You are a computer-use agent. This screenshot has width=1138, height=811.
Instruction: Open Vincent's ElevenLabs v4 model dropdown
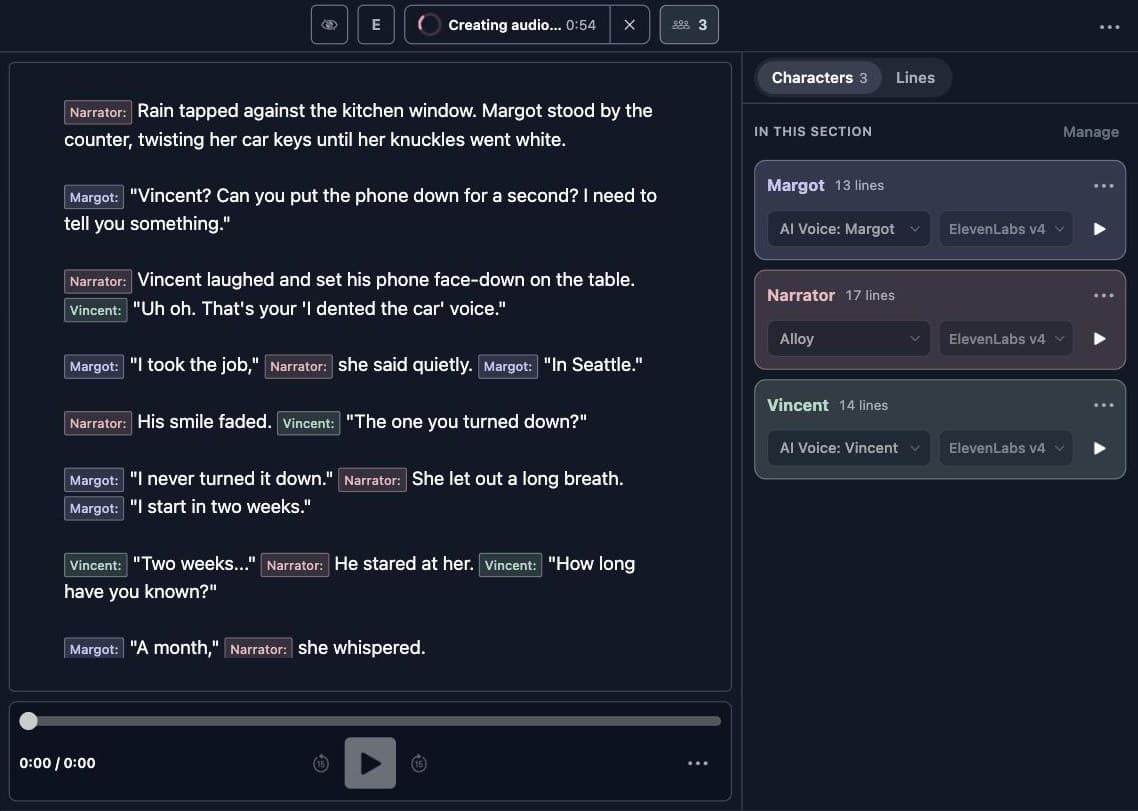pyautogui.click(x=1006, y=448)
